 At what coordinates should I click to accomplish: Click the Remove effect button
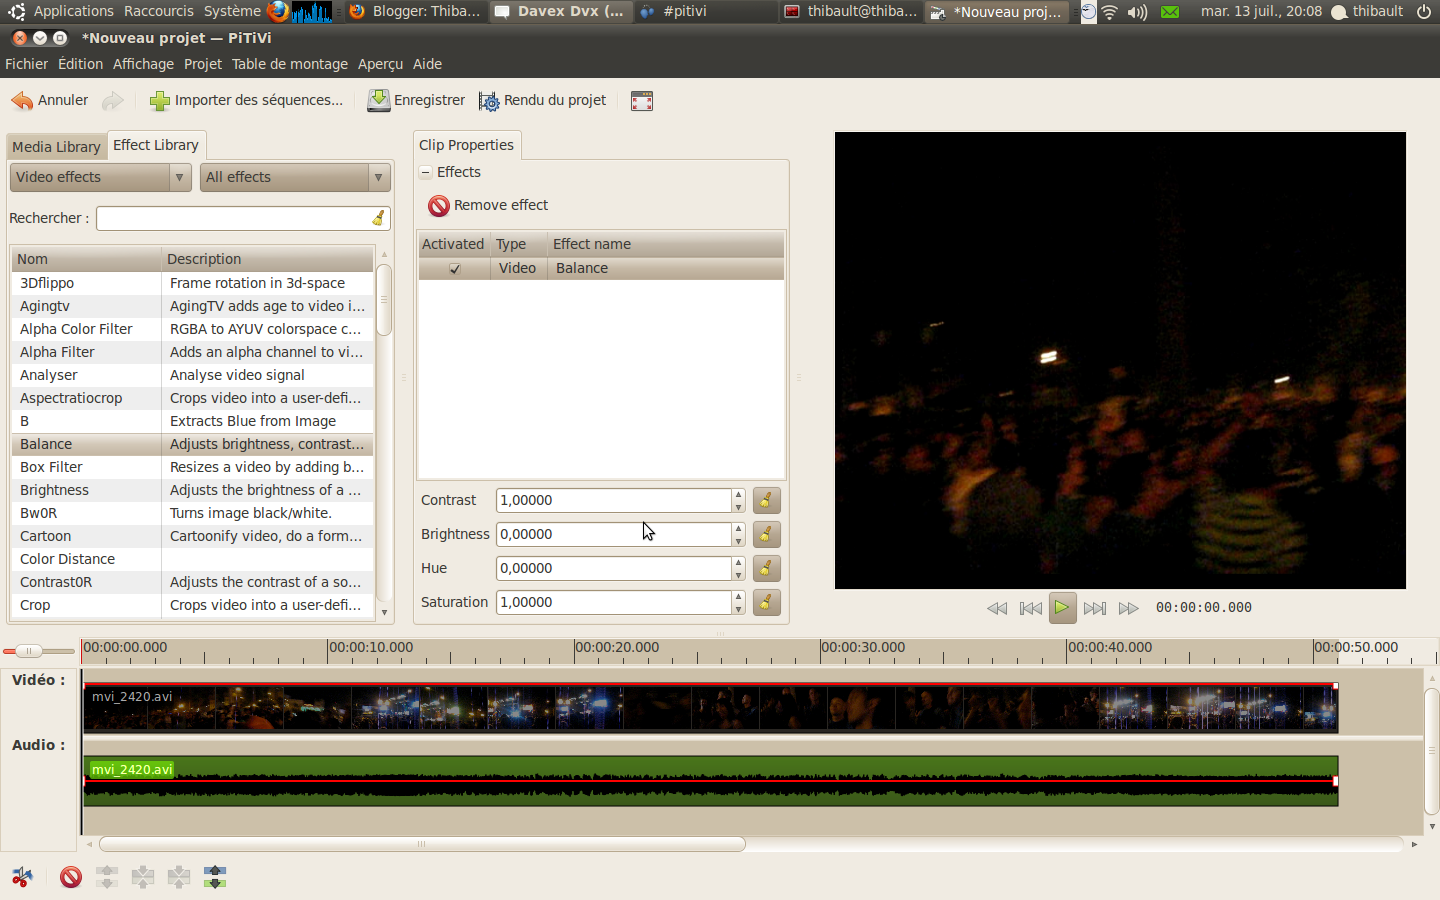click(x=489, y=205)
